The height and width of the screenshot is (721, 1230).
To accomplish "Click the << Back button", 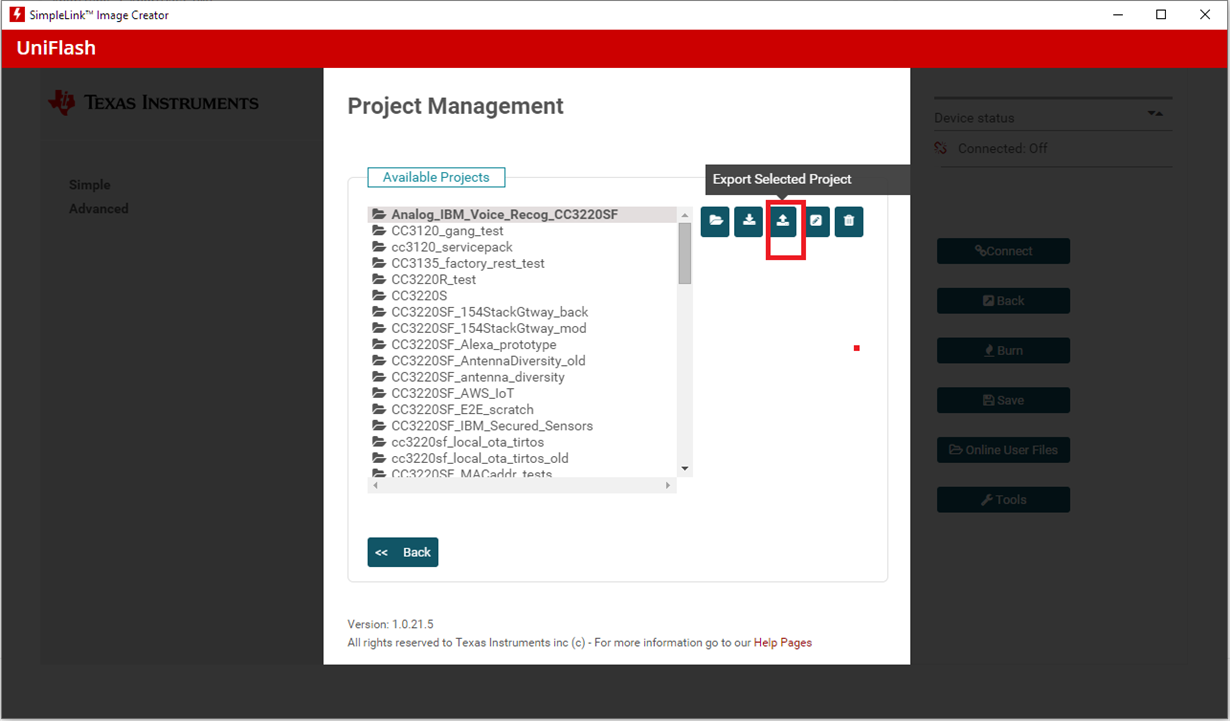I will (x=403, y=552).
